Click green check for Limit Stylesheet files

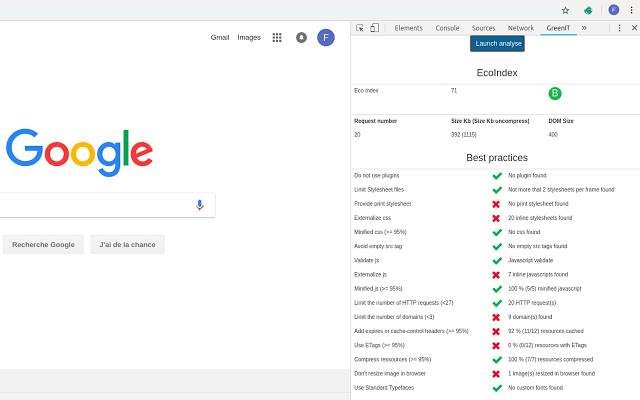pos(497,190)
